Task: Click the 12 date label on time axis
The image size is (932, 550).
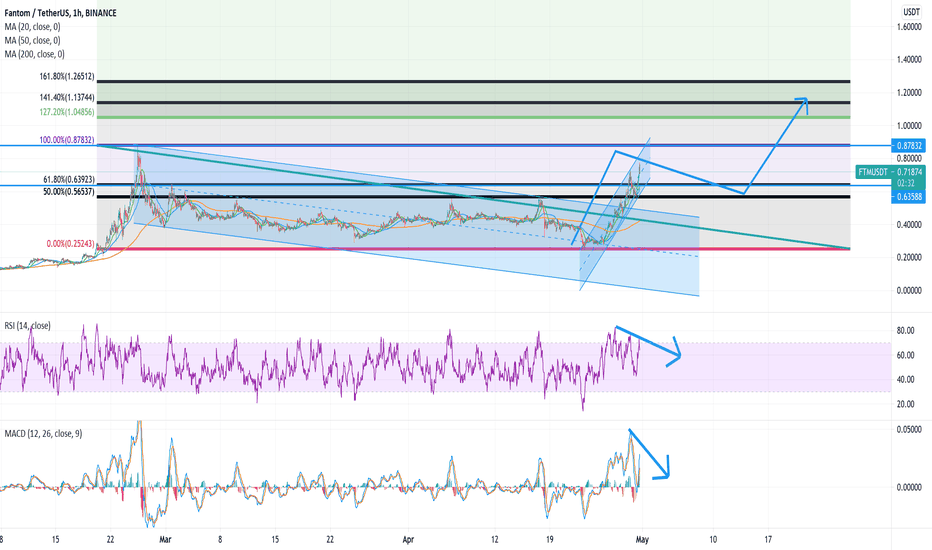Action: click(495, 540)
